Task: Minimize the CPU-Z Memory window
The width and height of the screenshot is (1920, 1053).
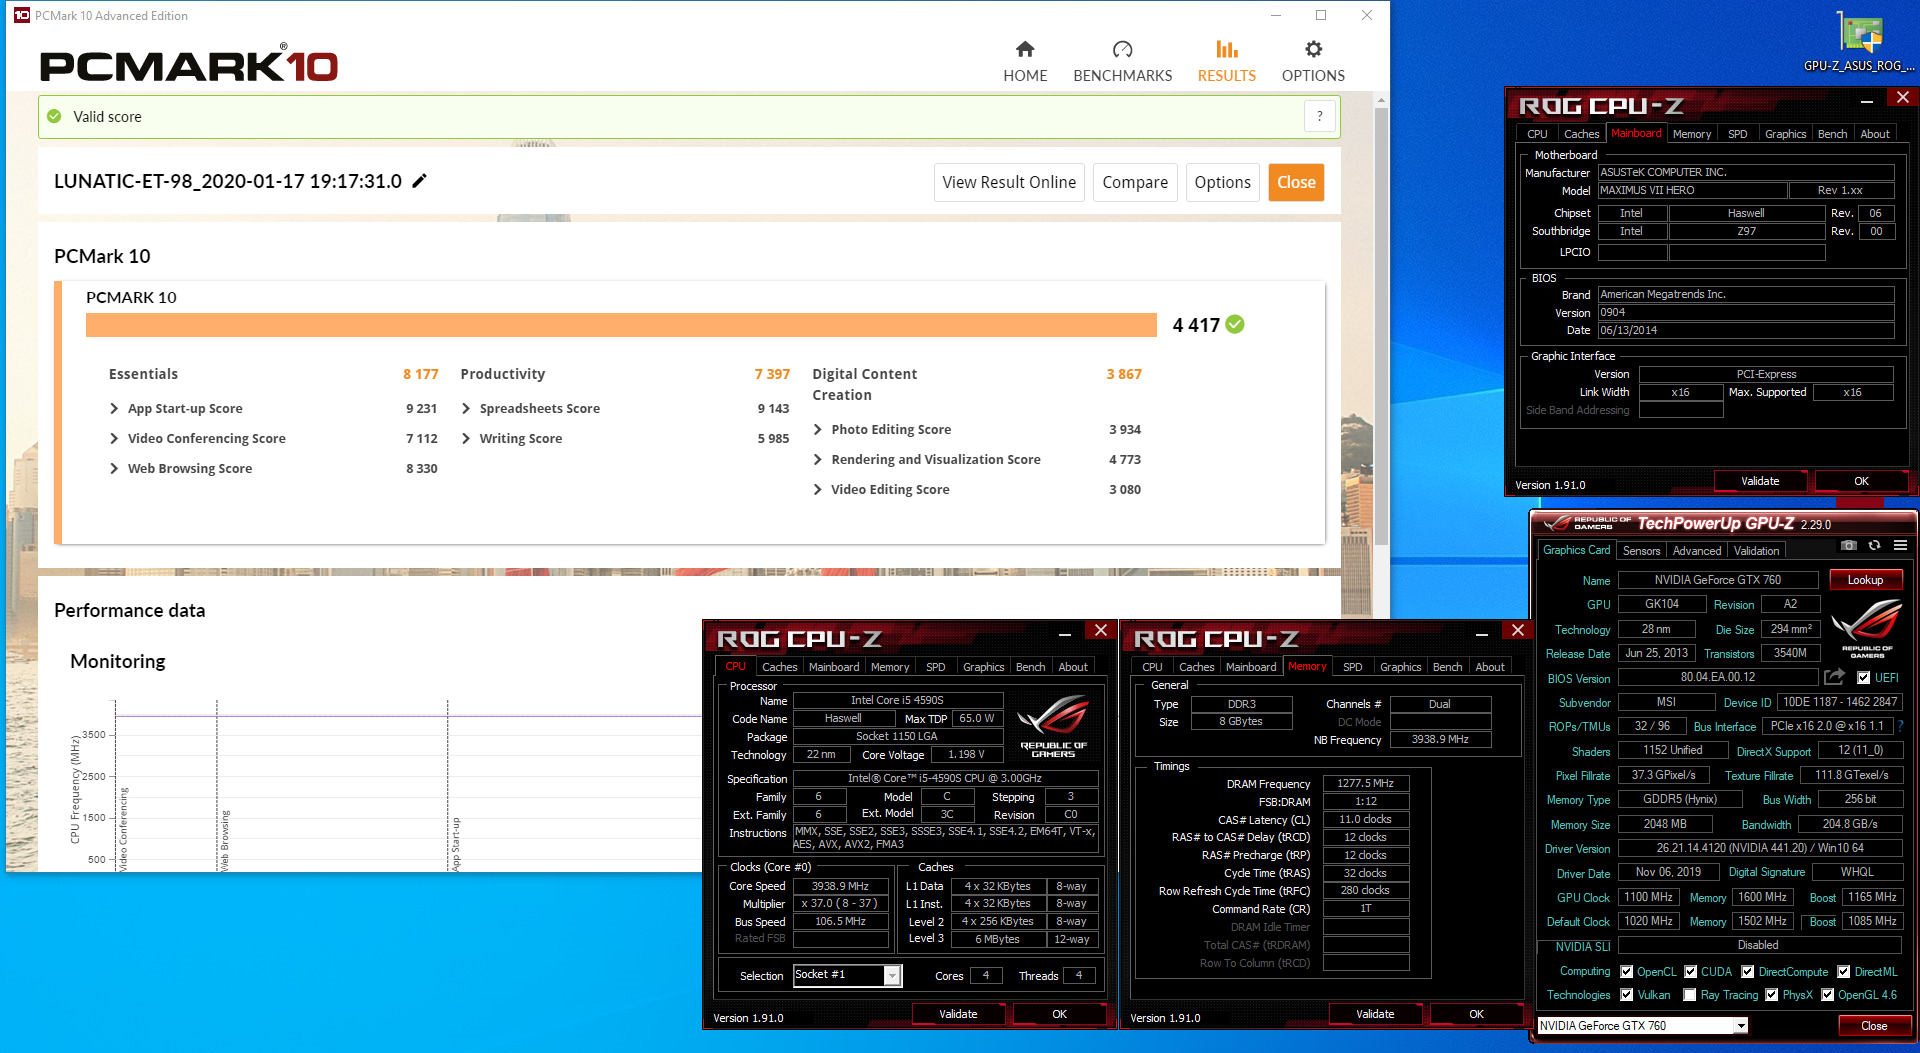Action: pos(1481,632)
